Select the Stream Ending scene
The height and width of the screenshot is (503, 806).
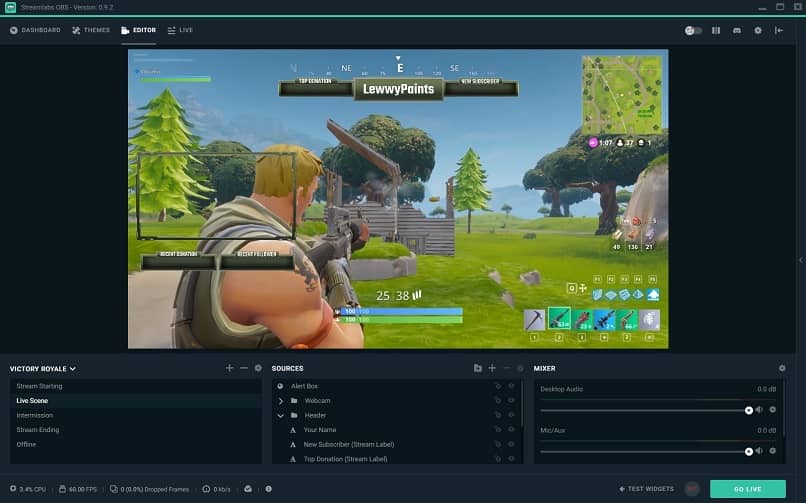136,430
